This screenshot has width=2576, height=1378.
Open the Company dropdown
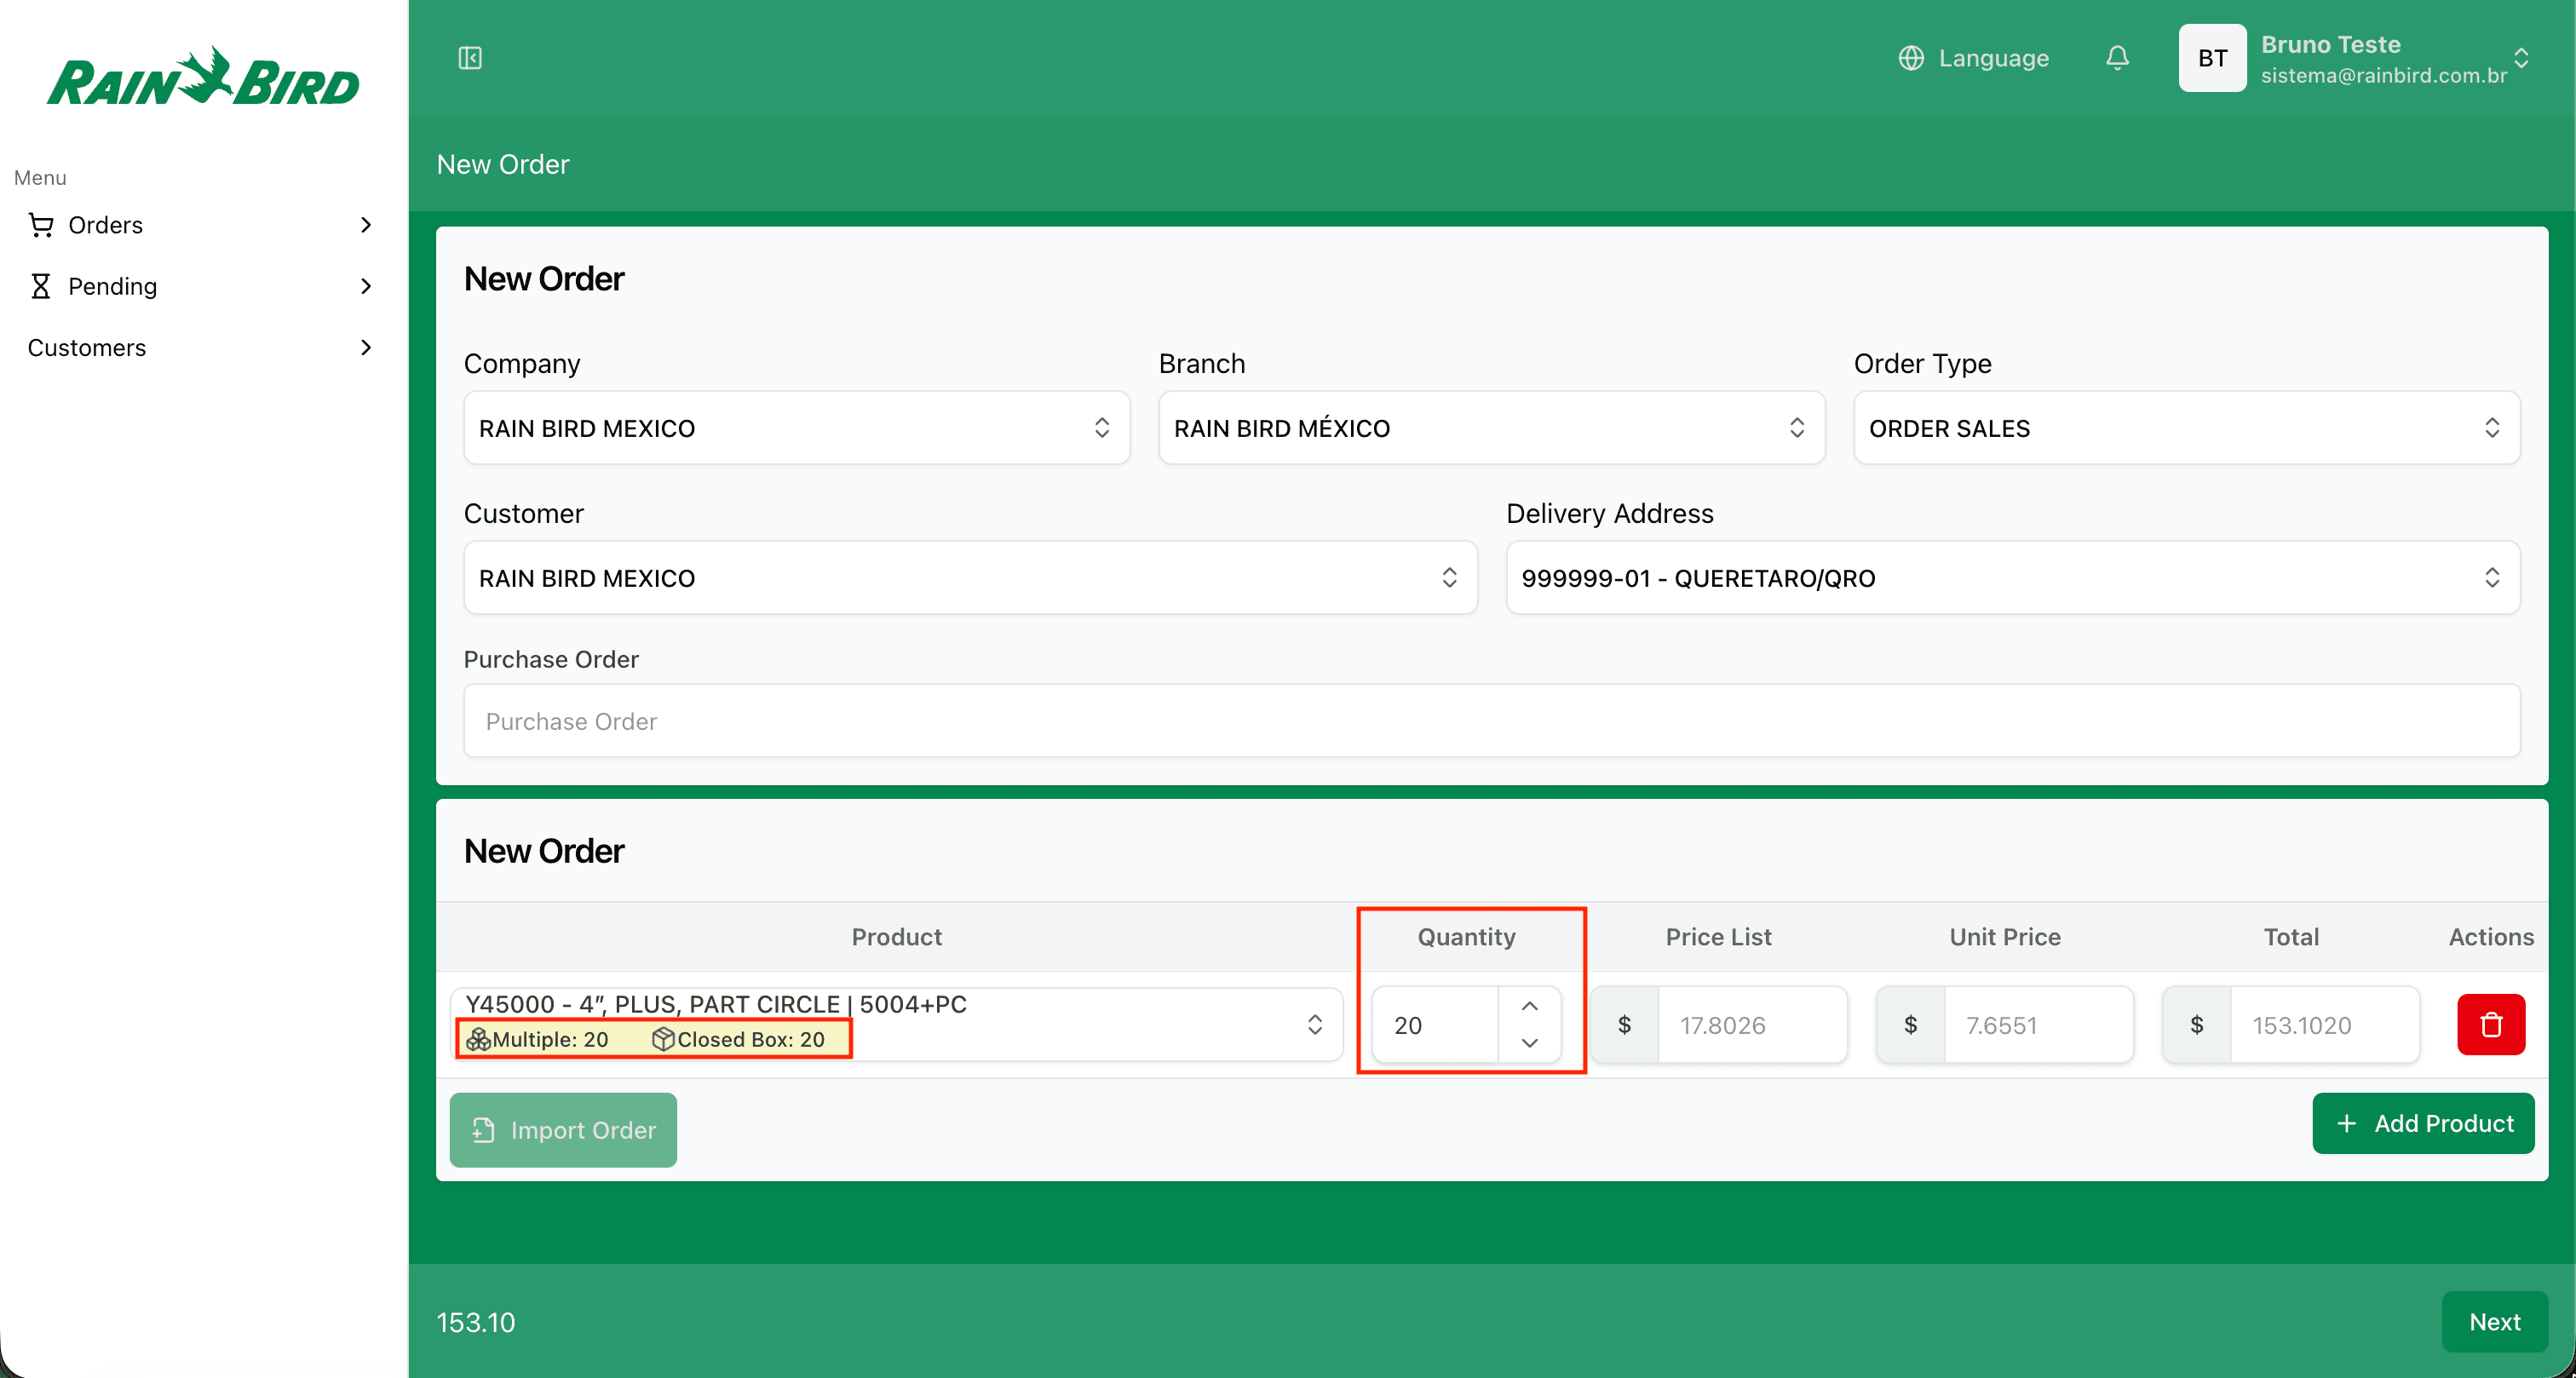[x=796, y=428]
